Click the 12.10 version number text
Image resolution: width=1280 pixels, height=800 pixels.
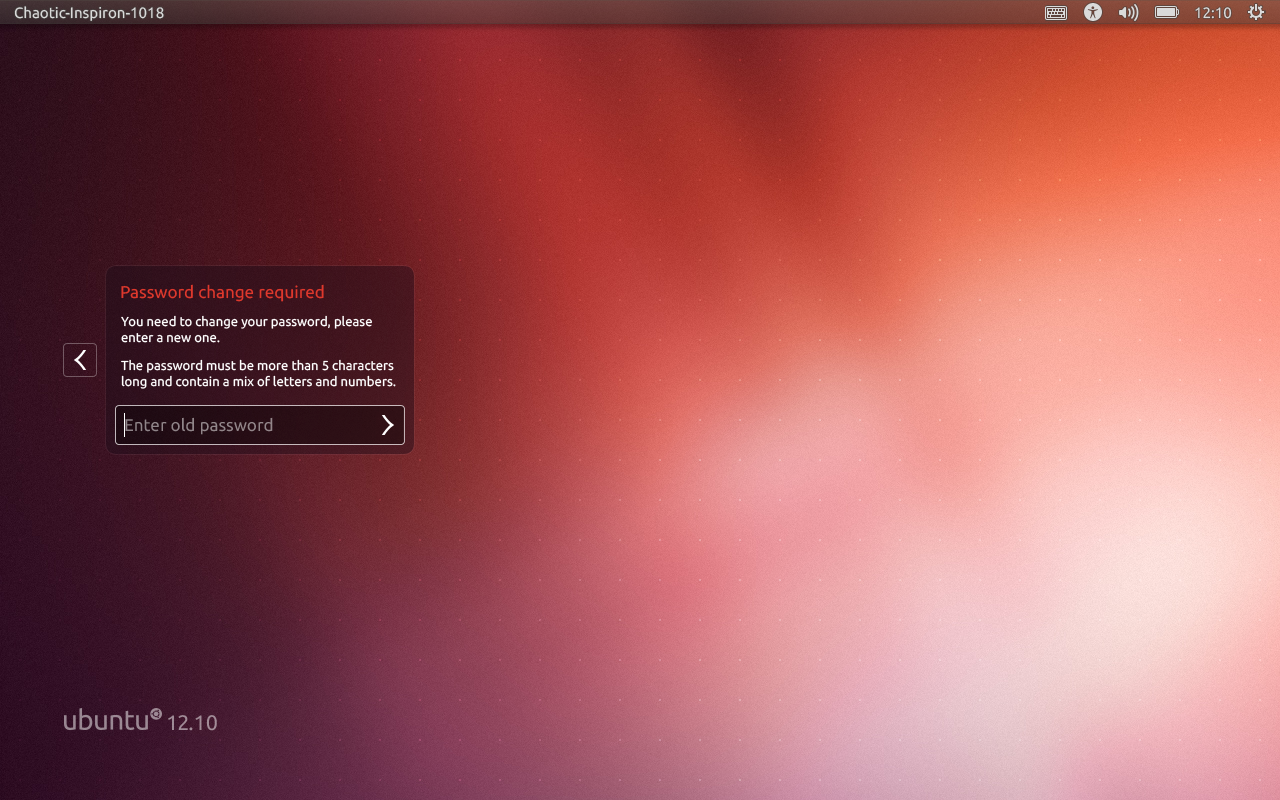point(192,722)
